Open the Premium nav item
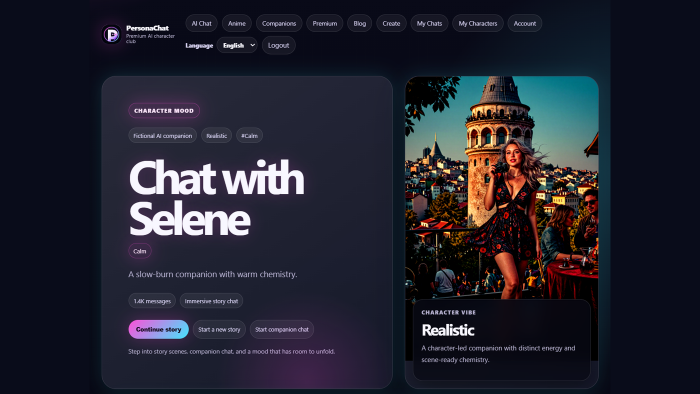Screen dimensions: 700x394 tap(325, 23)
